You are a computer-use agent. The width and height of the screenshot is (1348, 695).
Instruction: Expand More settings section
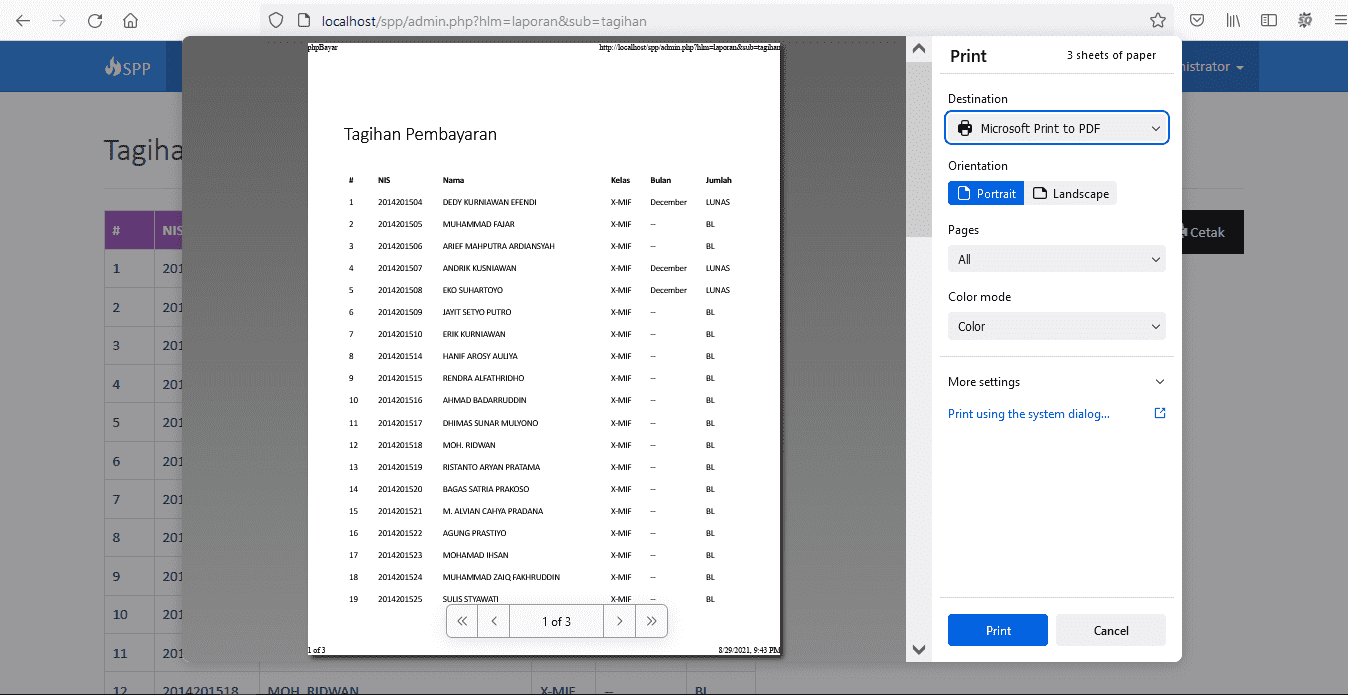[1057, 382]
